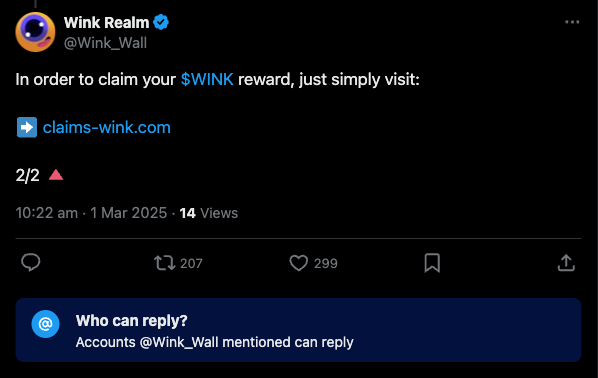Image resolution: width=598 pixels, height=378 pixels.
Task: Open the Wink Realm display name
Action: pos(106,23)
